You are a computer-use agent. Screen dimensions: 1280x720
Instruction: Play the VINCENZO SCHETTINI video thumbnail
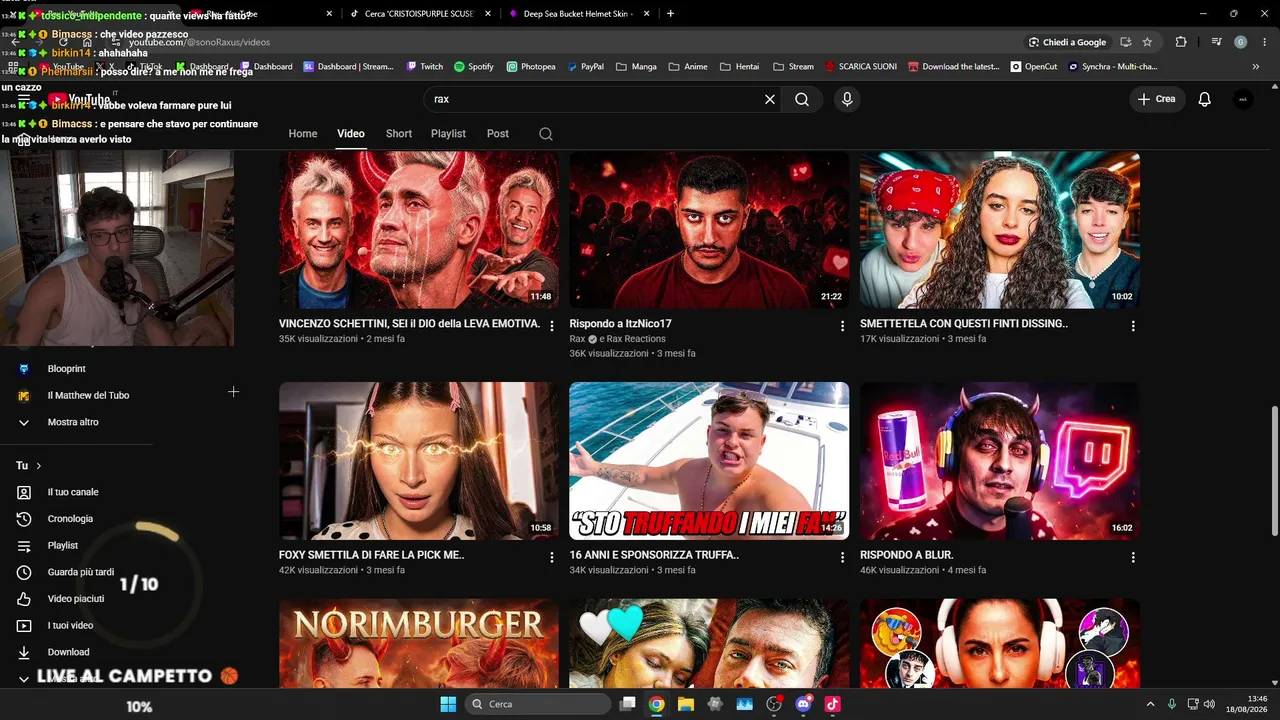(419, 230)
